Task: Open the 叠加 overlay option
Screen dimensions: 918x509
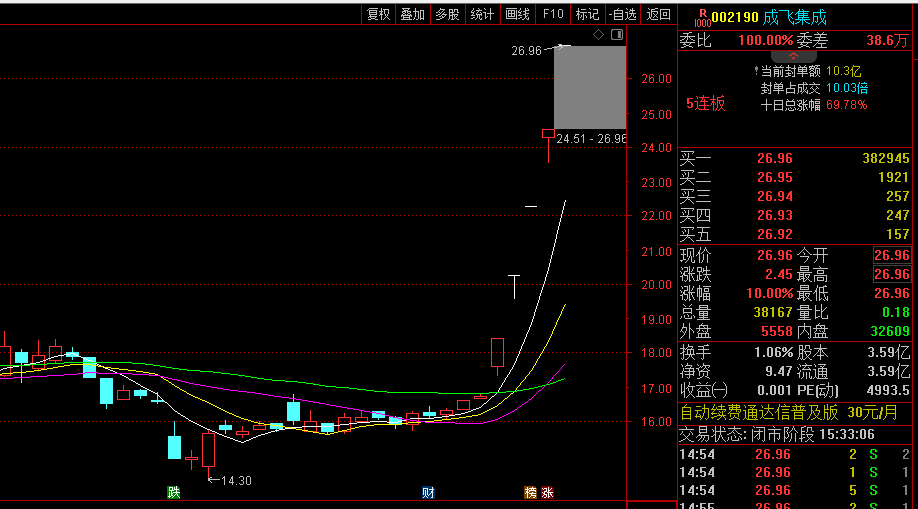Action: [412, 15]
